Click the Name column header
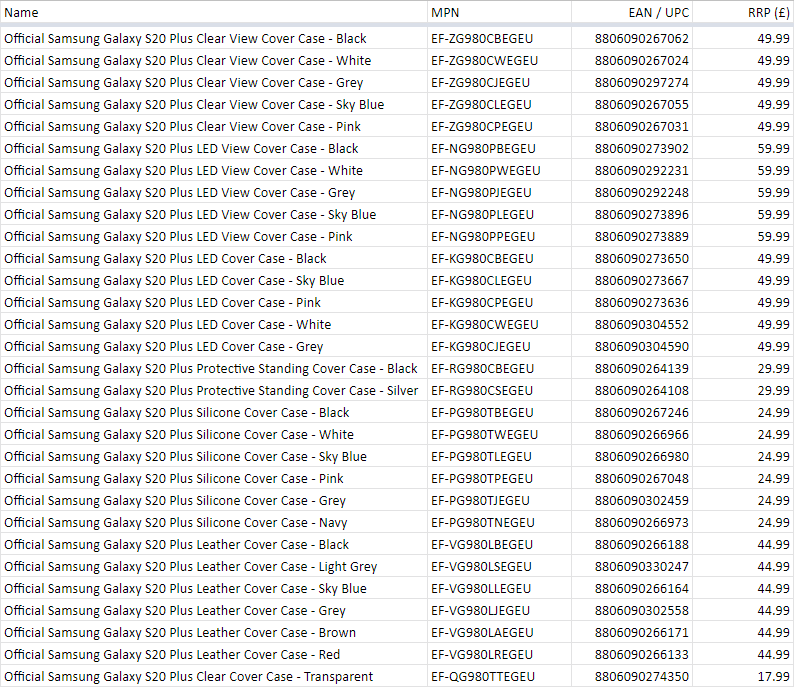The width and height of the screenshot is (794, 687). [22, 13]
